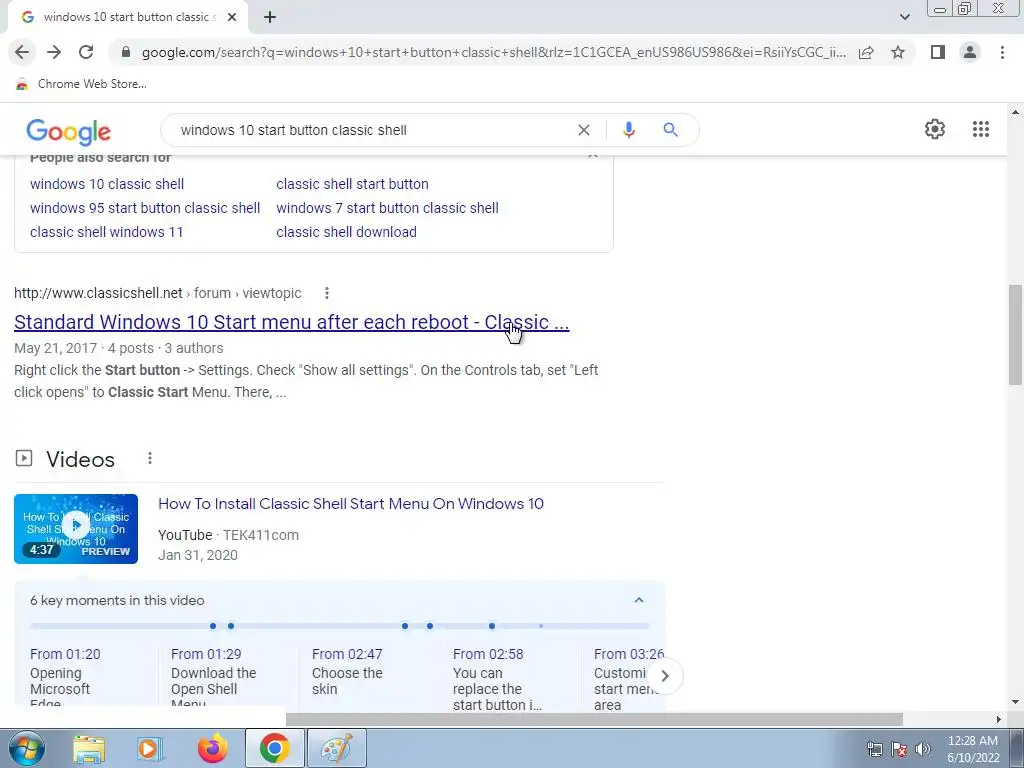Viewport: 1024px width, 768px height.
Task: Close the Google search tab
Action: point(232,17)
